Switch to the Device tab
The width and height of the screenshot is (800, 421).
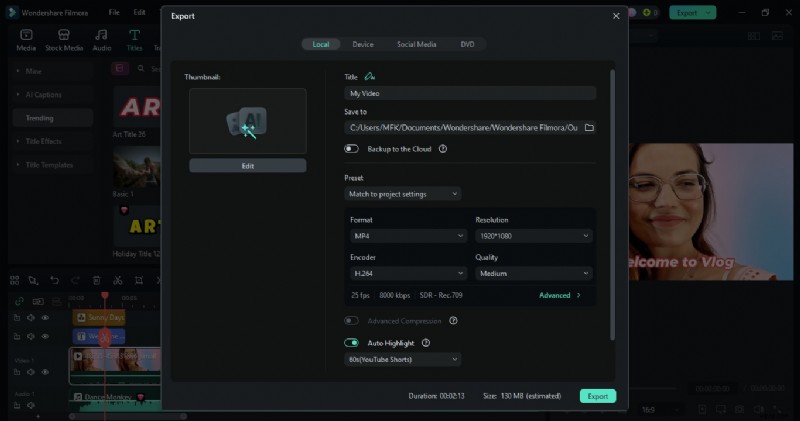coord(363,44)
